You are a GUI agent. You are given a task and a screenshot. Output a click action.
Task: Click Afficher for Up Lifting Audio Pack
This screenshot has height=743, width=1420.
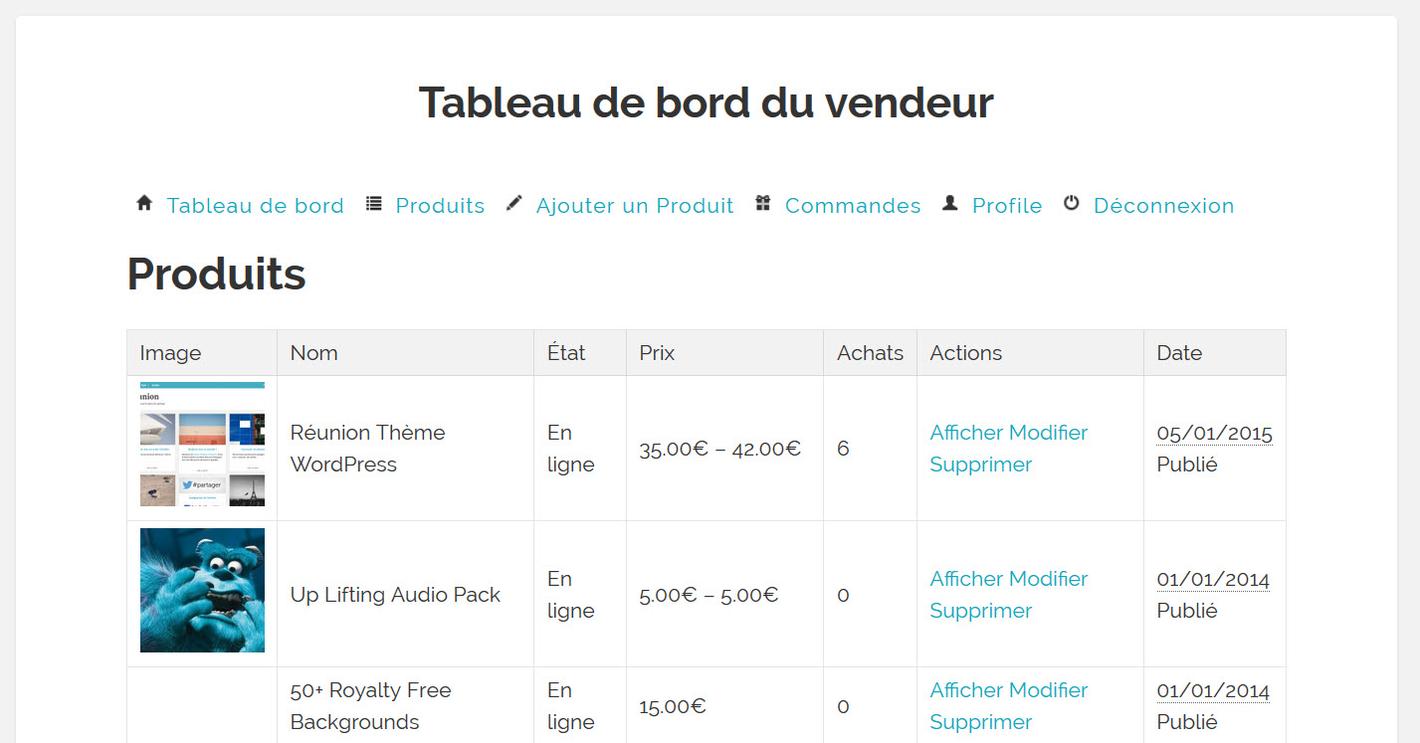pos(968,578)
